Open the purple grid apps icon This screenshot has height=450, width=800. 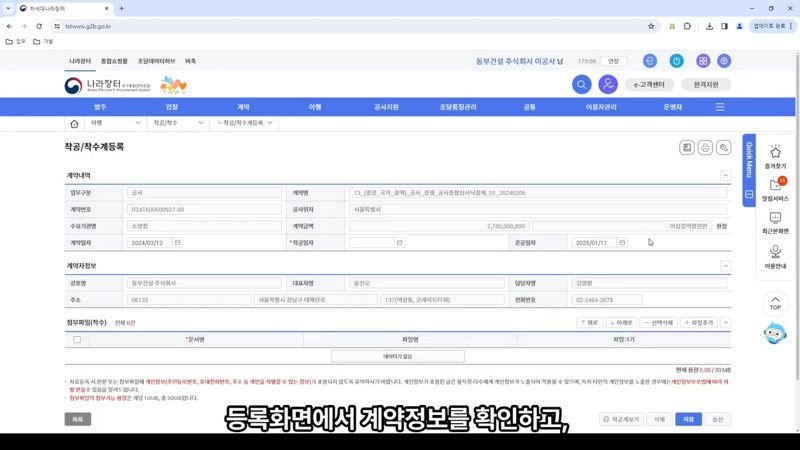[x=703, y=61]
